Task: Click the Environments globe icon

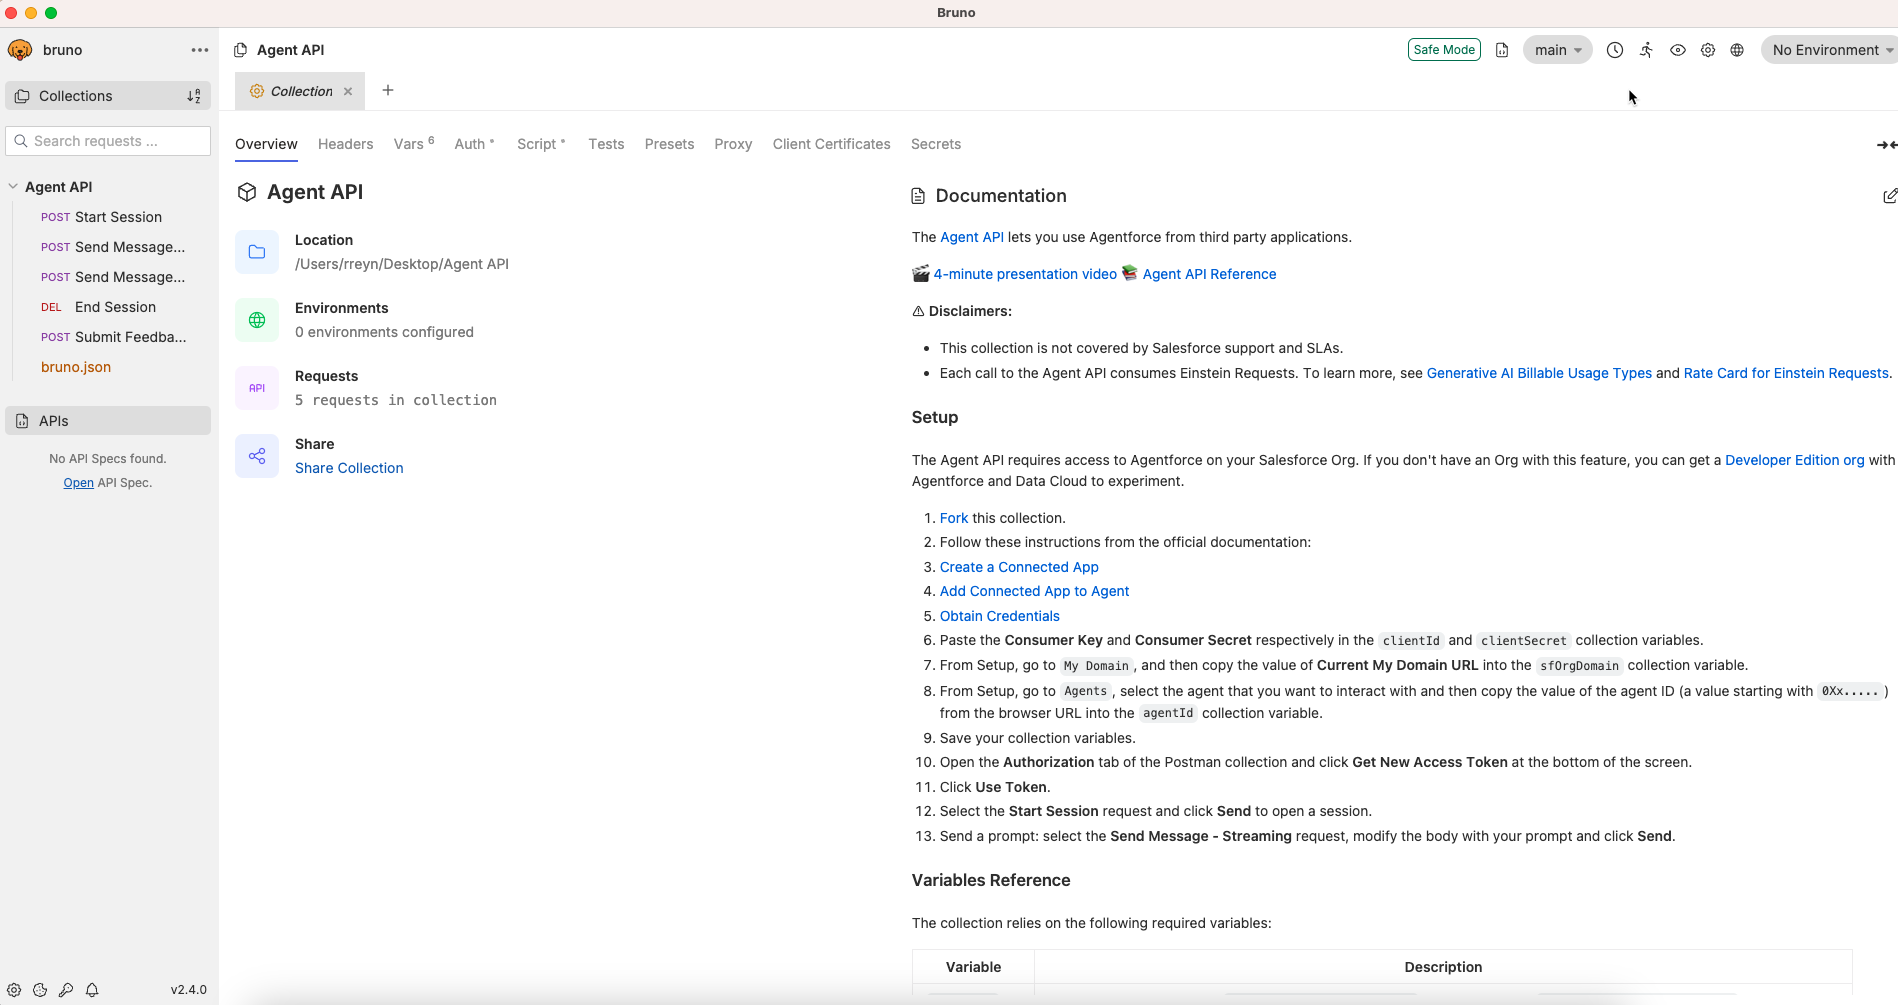Action: pos(257,320)
